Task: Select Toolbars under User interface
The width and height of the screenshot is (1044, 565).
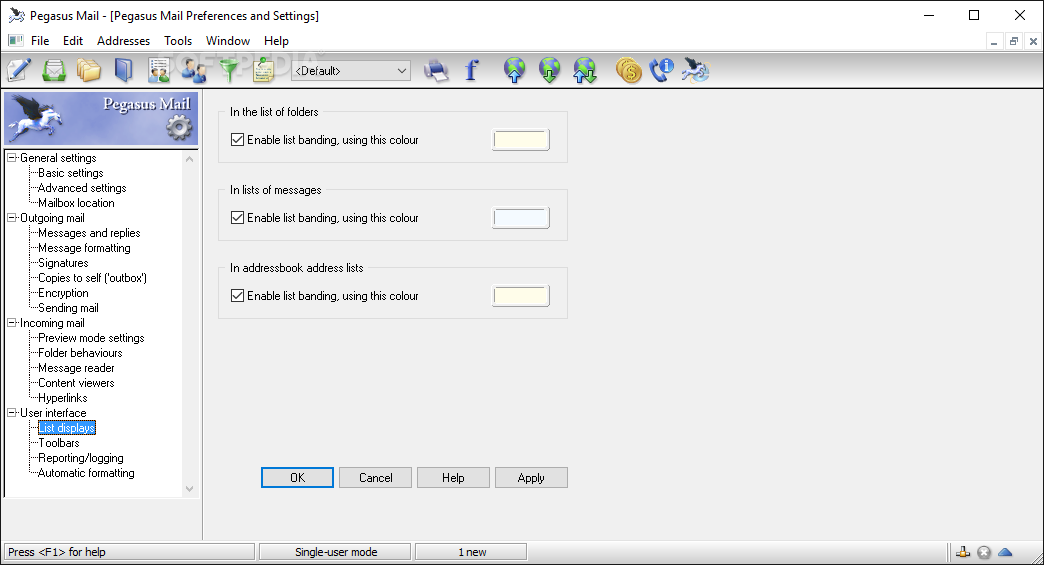Action: coord(59,443)
